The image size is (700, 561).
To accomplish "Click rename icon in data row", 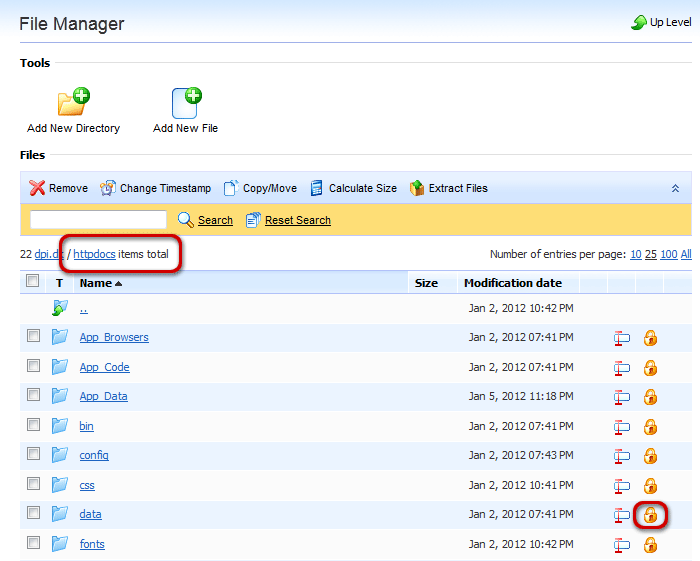I will point(621,515).
